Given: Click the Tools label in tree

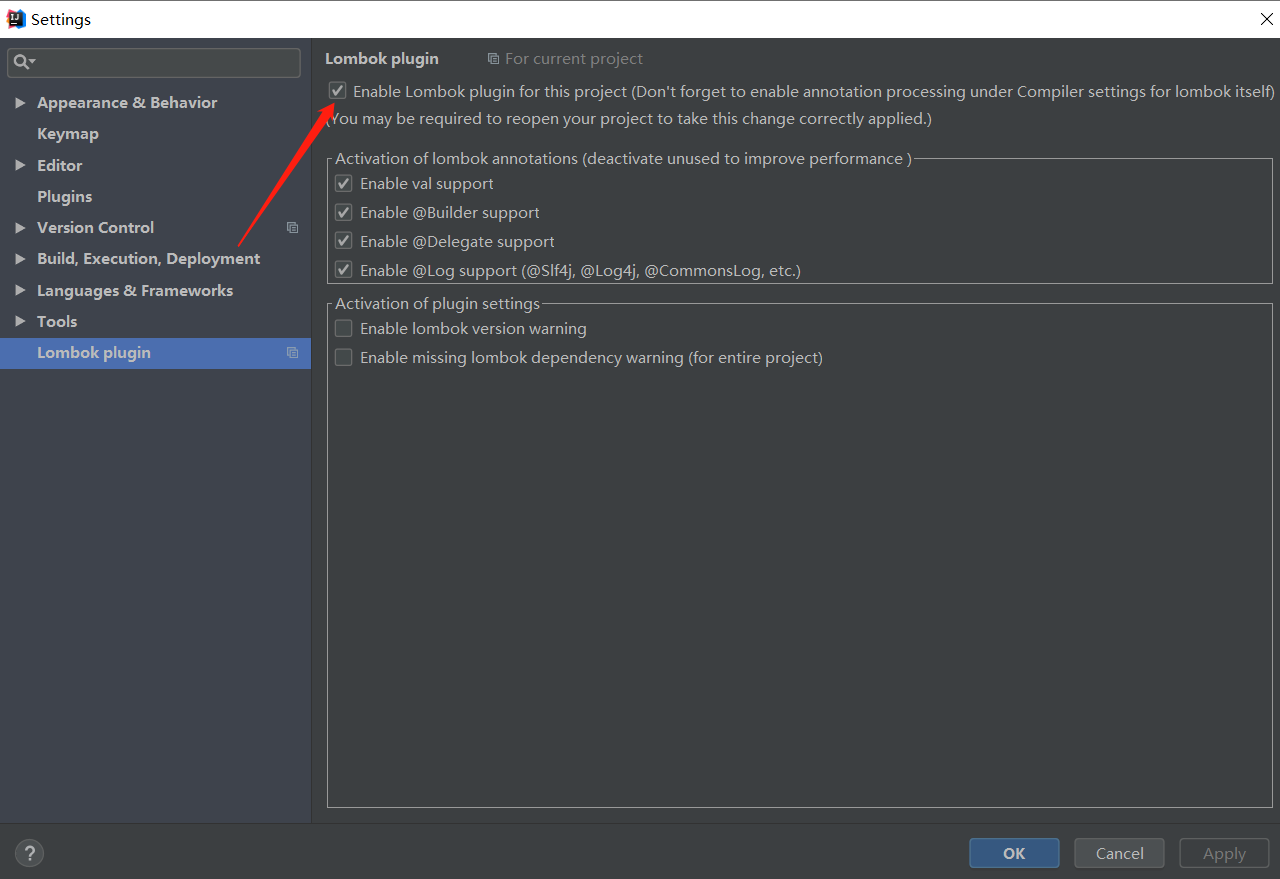Looking at the screenshot, I should (57, 322).
